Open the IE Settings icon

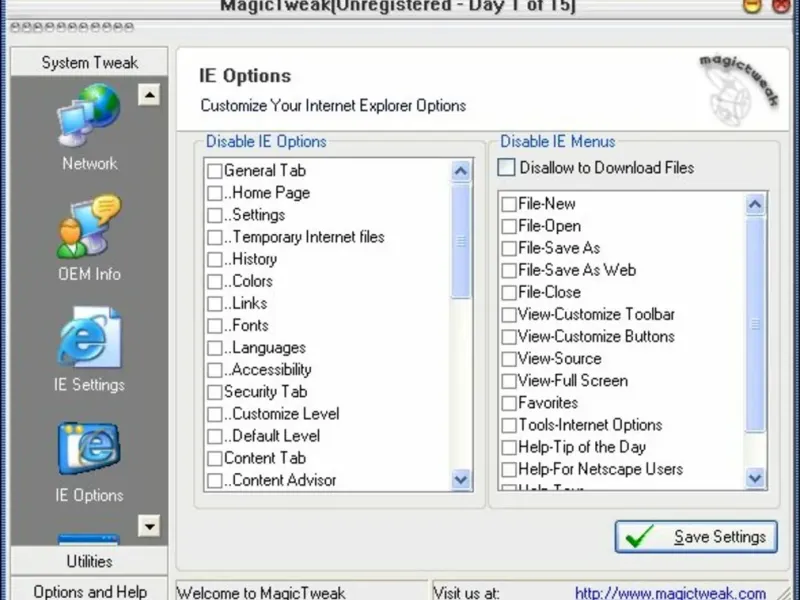pos(89,337)
